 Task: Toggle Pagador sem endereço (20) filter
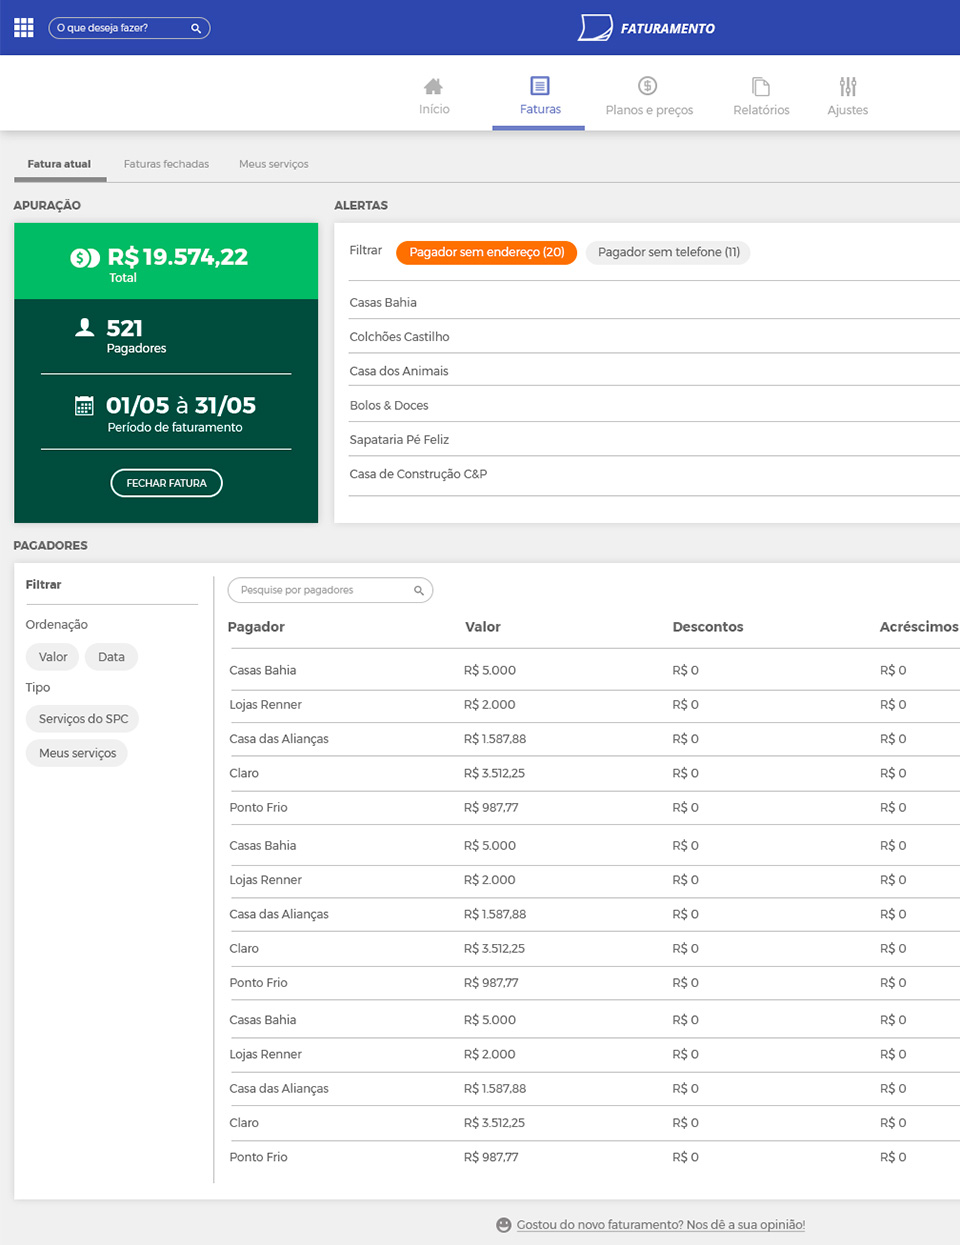[x=487, y=252]
